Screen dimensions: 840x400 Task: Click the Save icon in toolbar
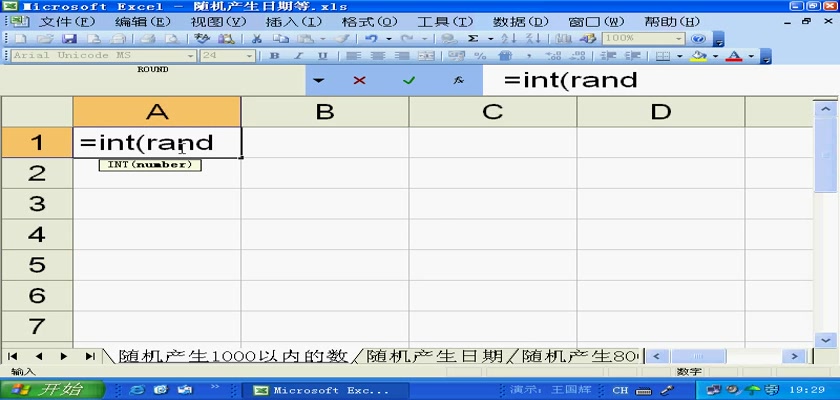[70, 38]
